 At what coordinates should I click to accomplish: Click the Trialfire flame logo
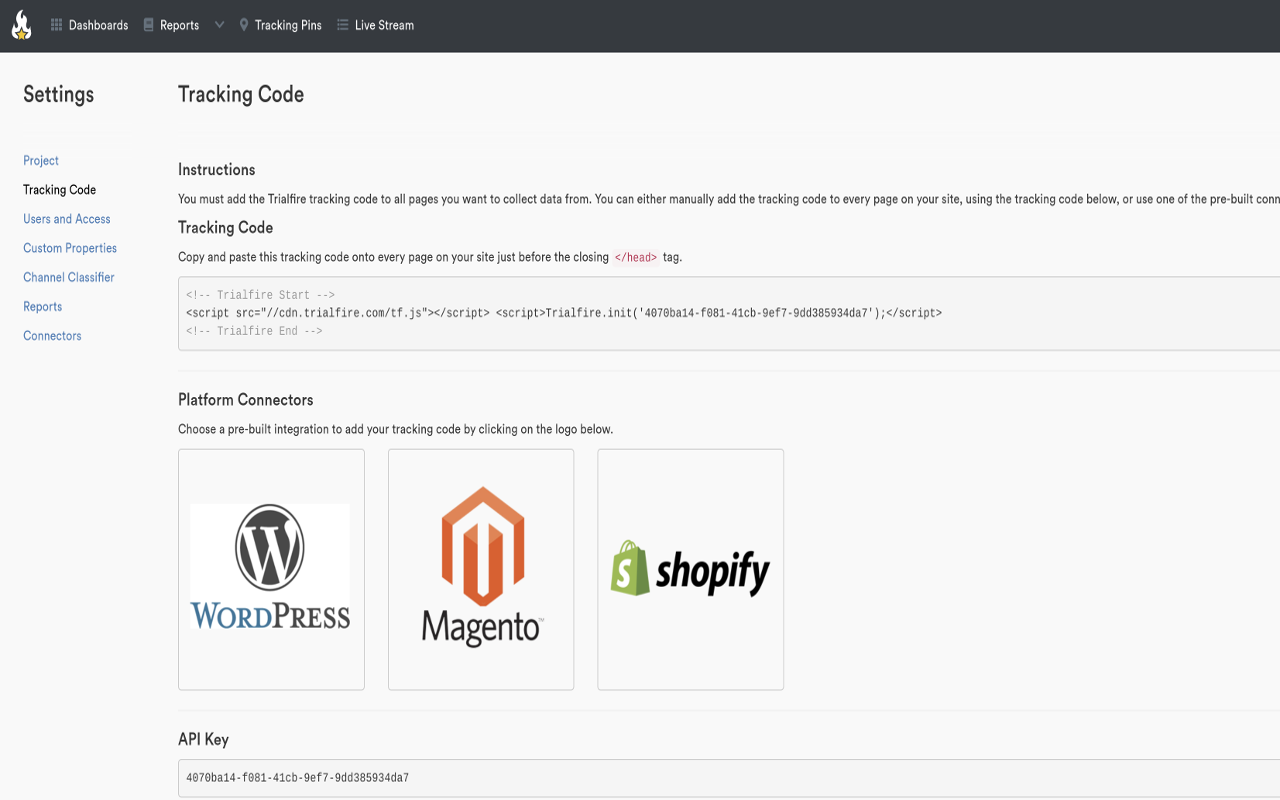click(x=21, y=25)
